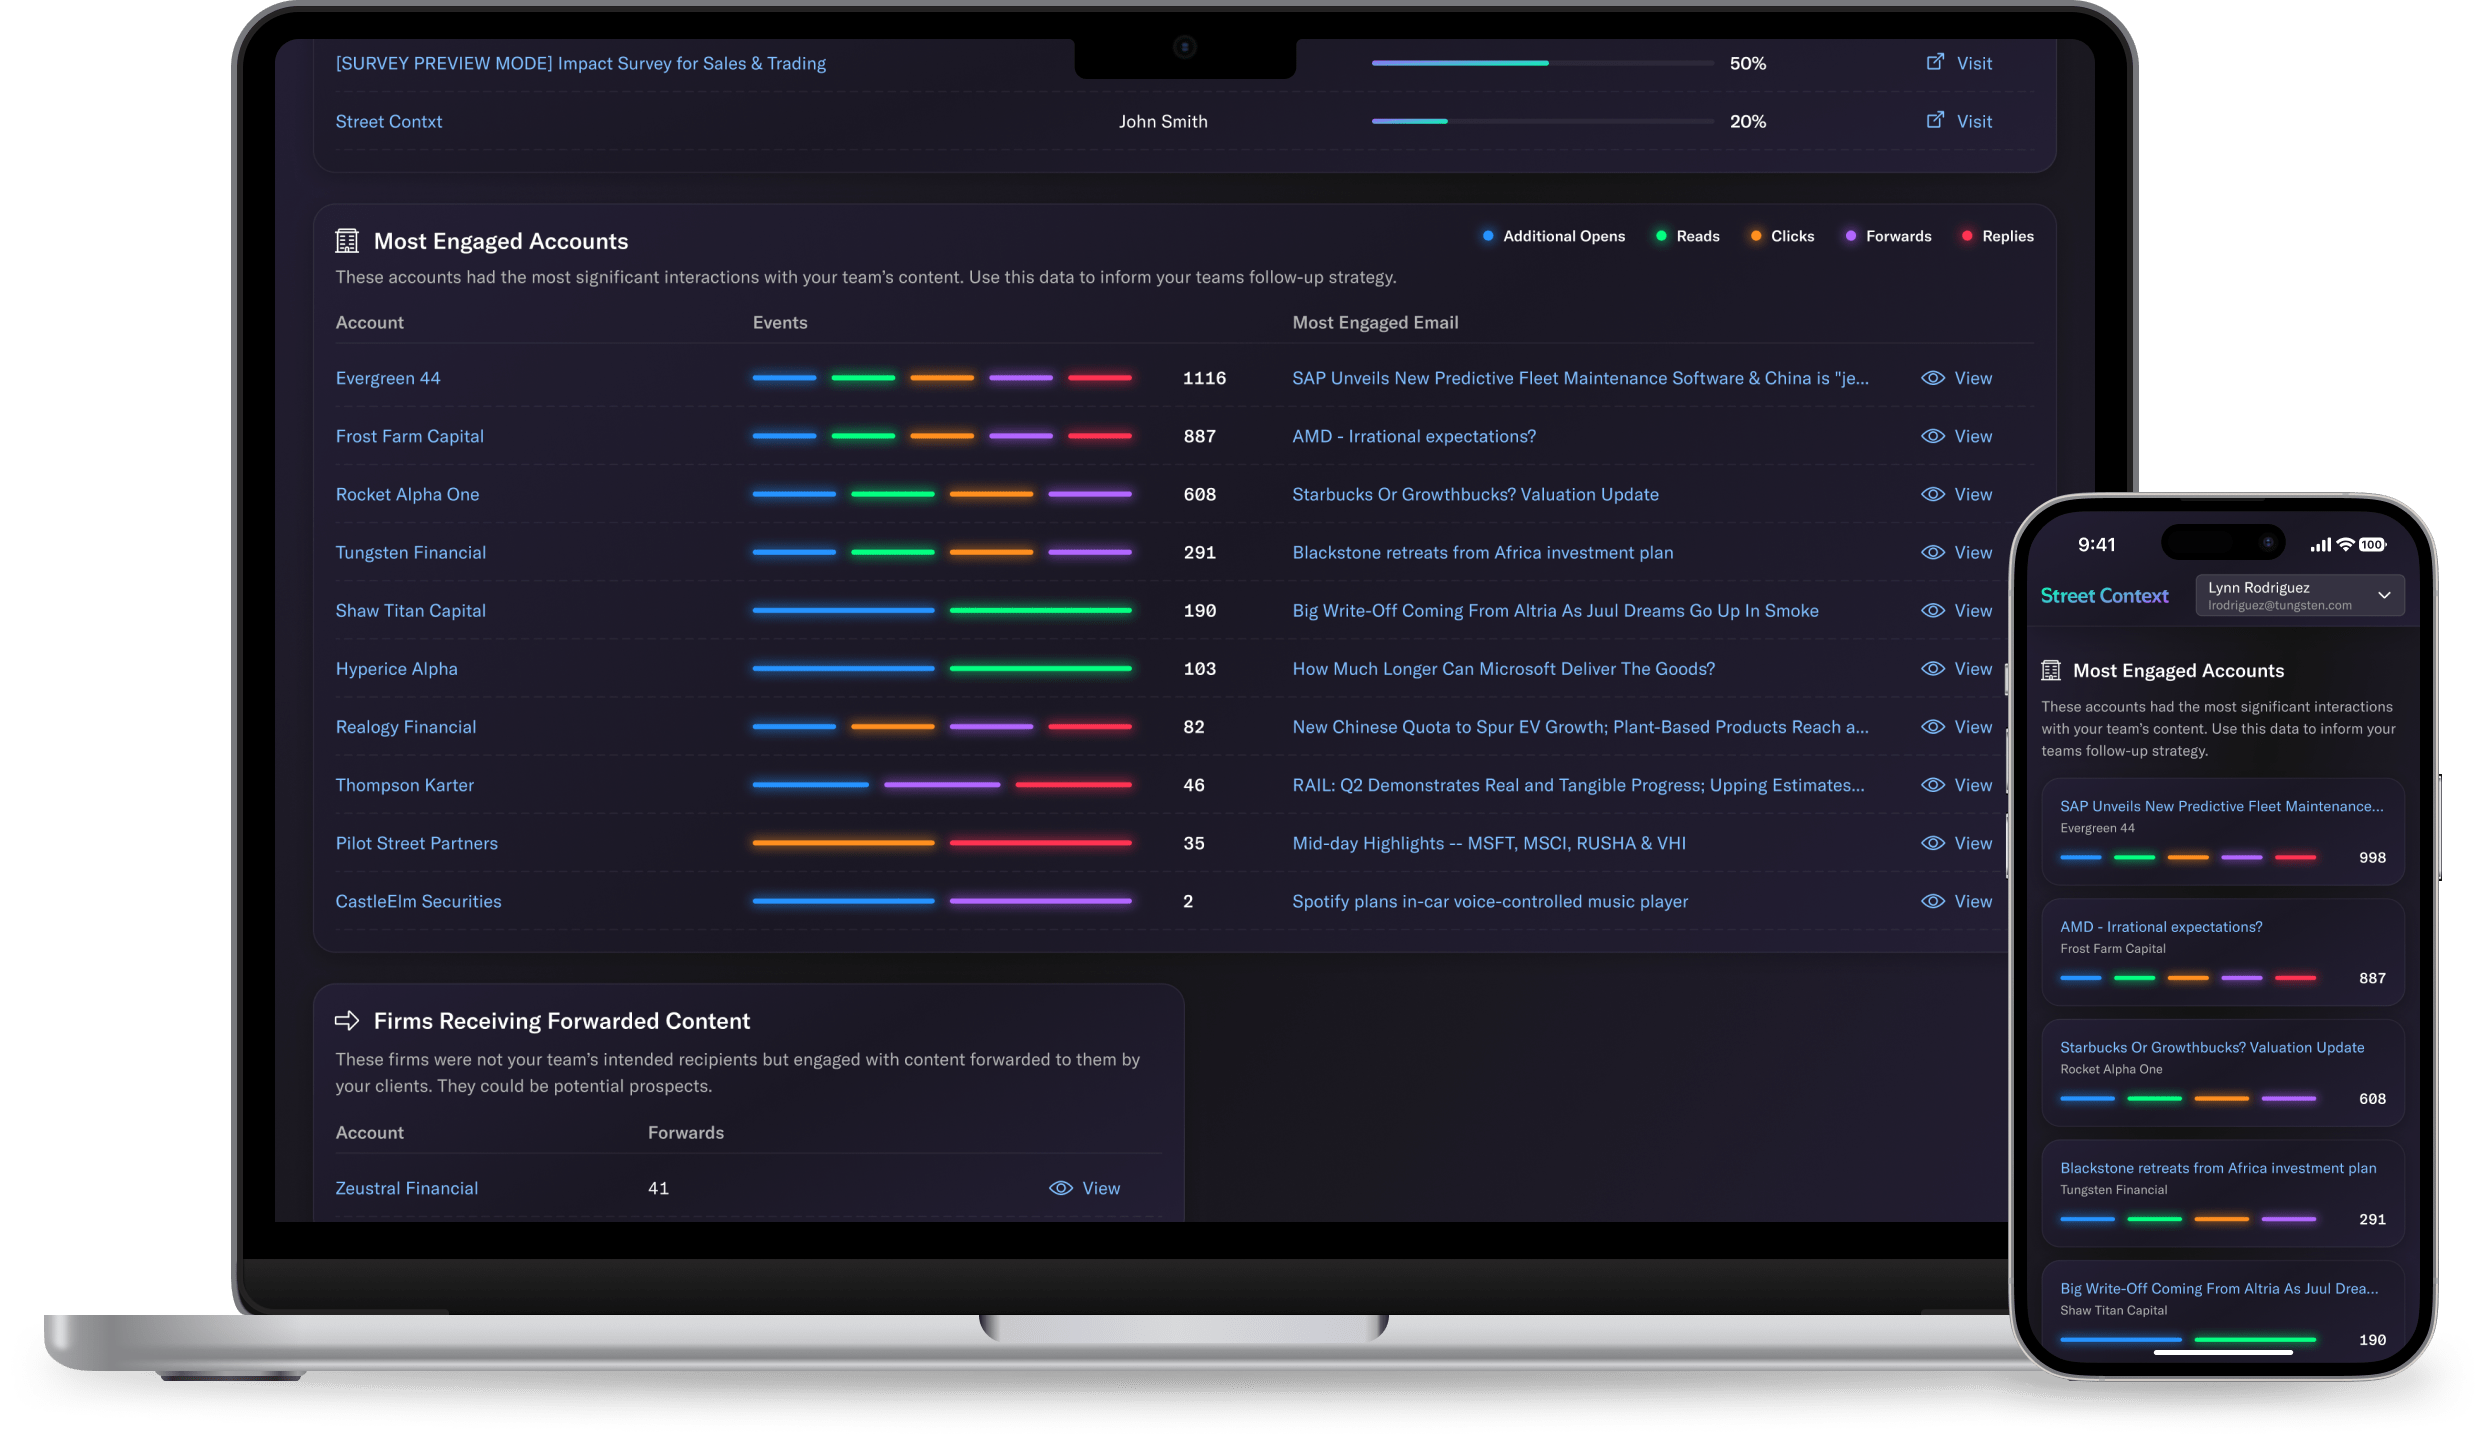The image size is (2486, 1436).
Task: Click the 20% progress bar for Street Contxt
Action: pos(1542,121)
